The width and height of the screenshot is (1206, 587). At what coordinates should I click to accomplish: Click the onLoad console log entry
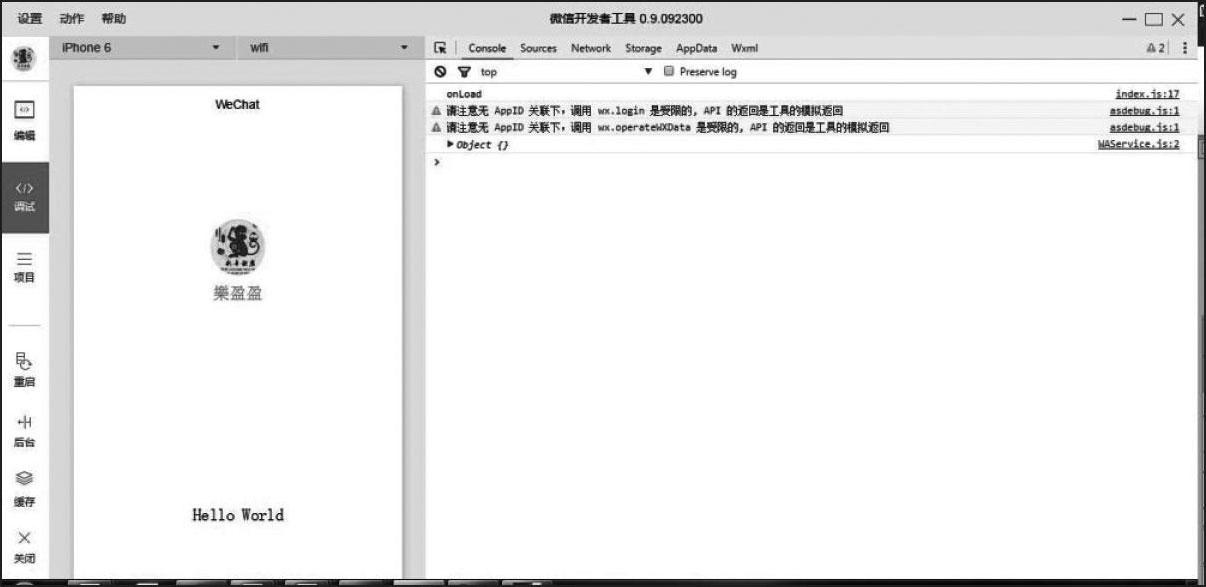[464, 94]
